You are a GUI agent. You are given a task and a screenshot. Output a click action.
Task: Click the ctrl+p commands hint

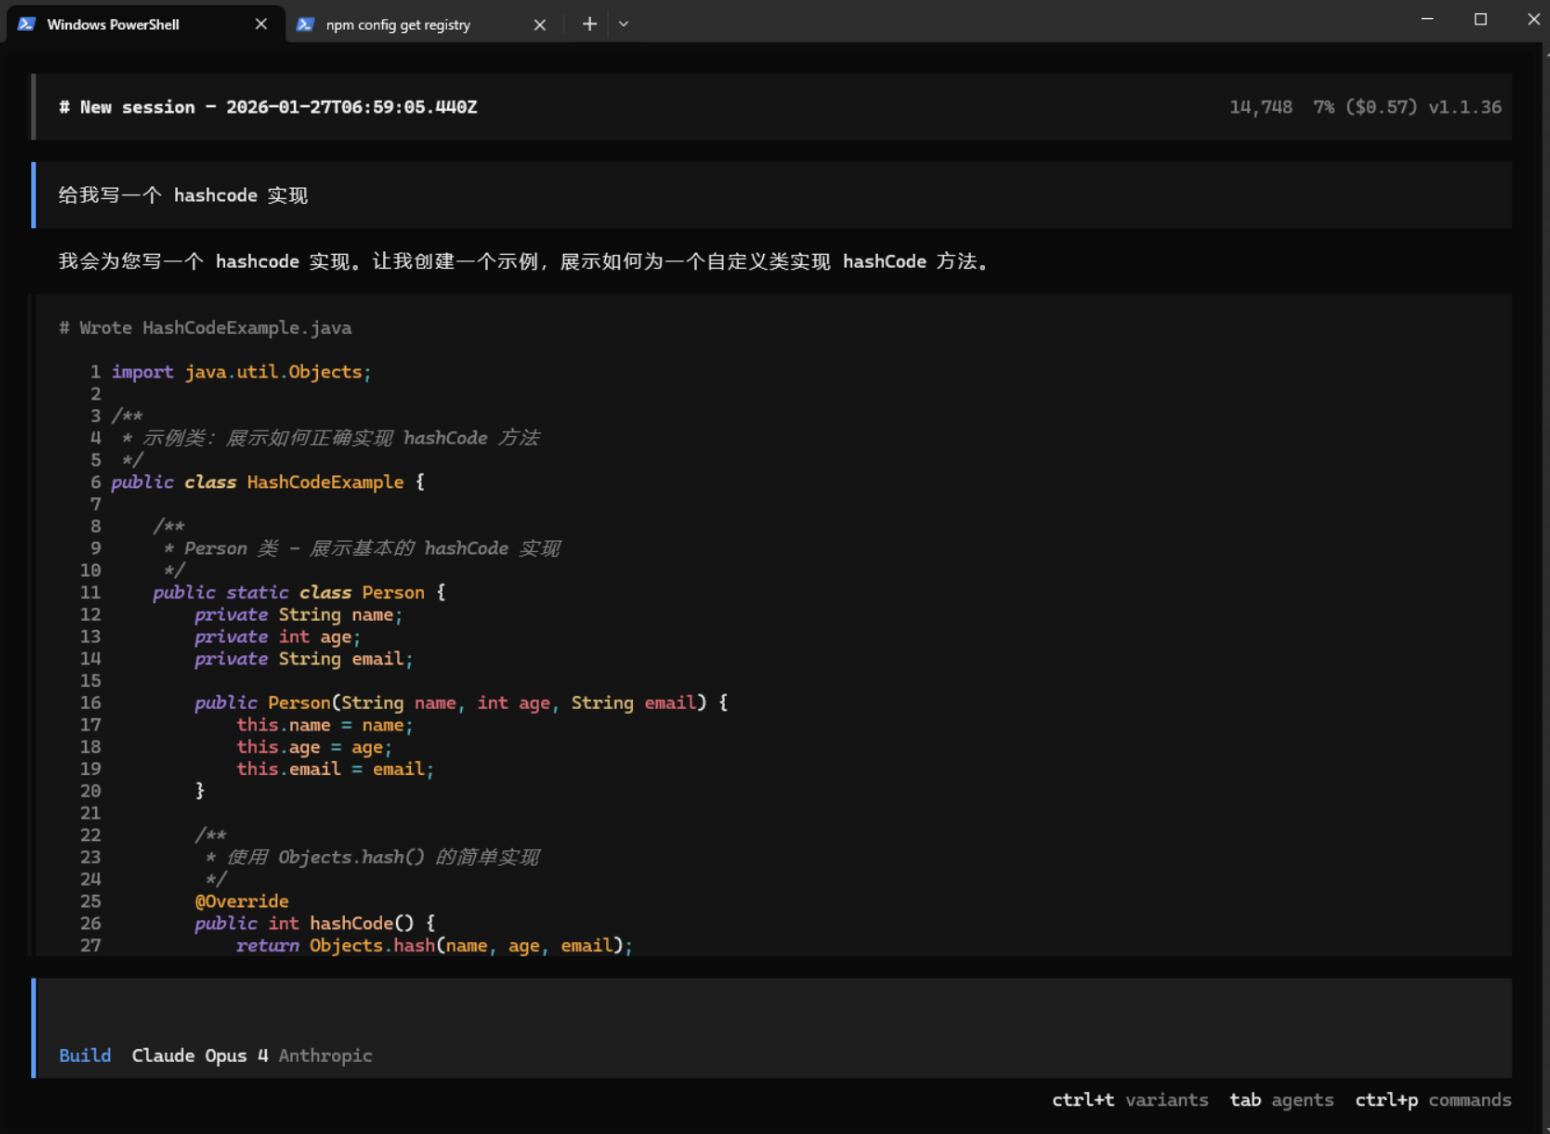(x=1433, y=1100)
